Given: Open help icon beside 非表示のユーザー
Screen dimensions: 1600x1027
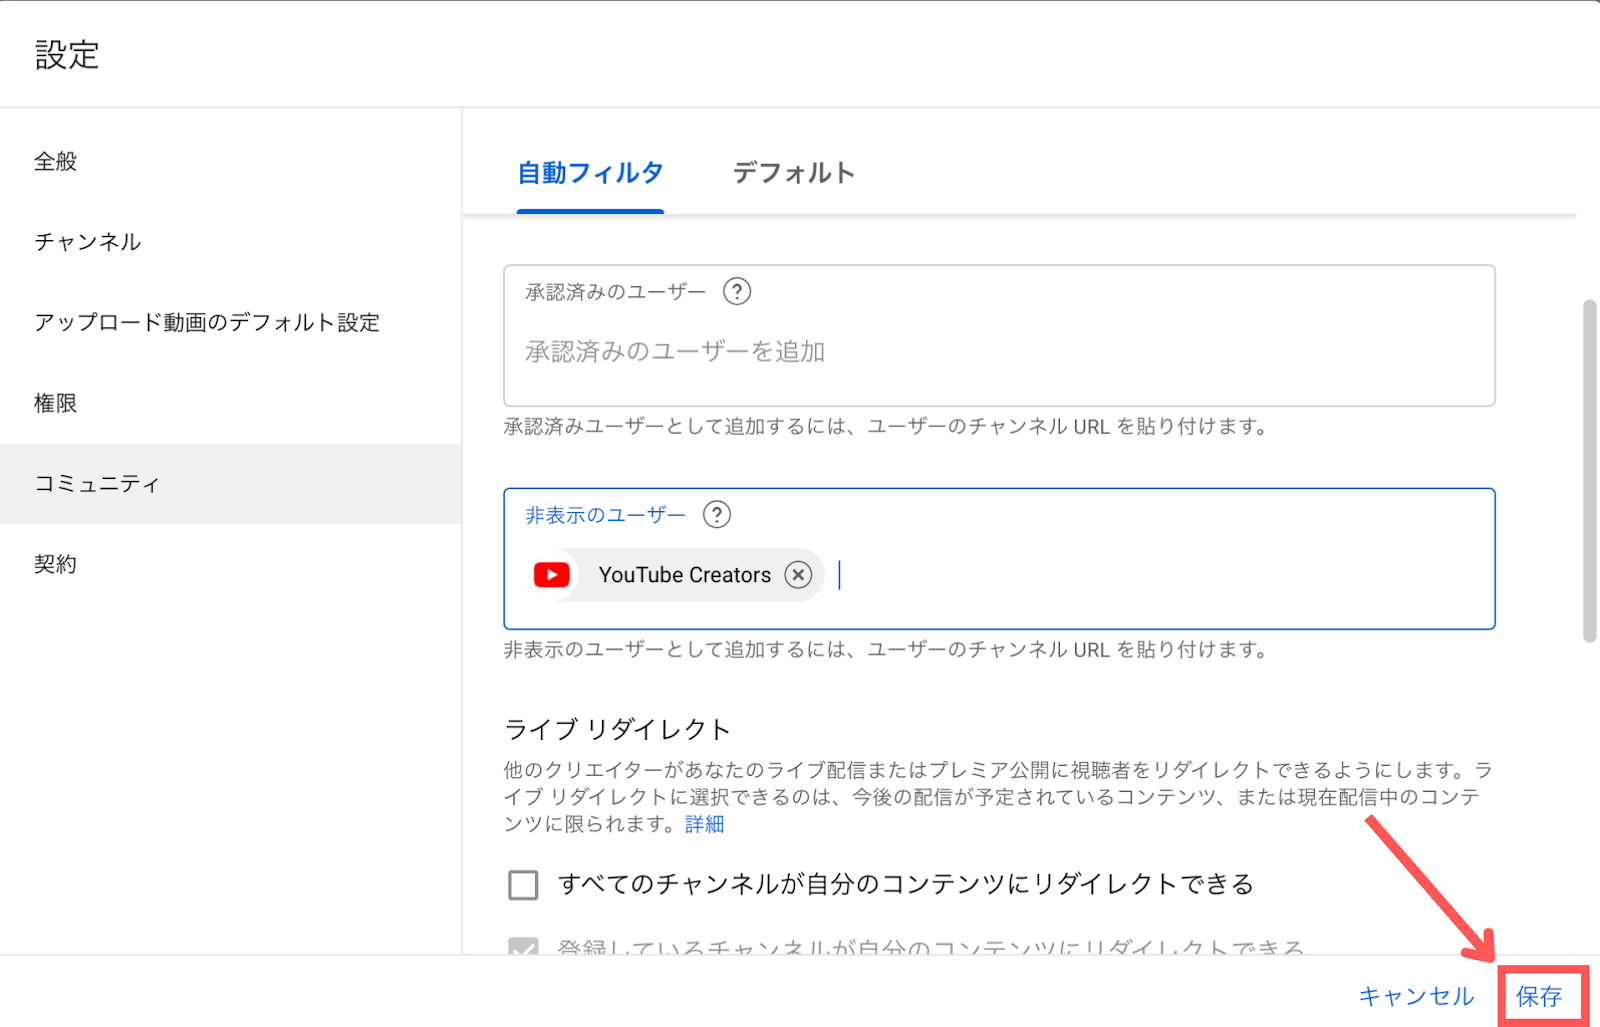Looking at the screenshot, I should pyautogui.click(x=717, y=514).
